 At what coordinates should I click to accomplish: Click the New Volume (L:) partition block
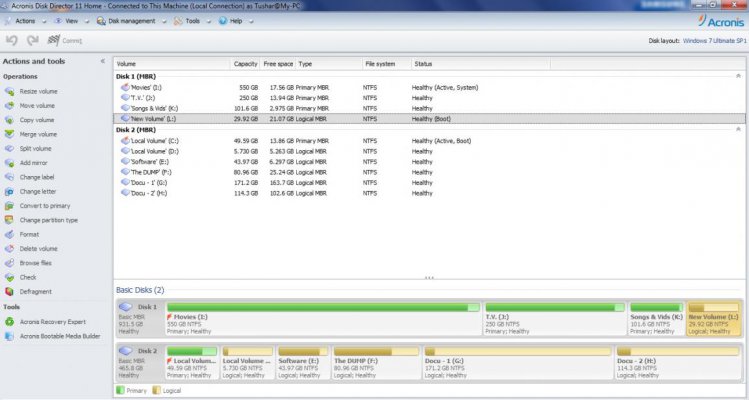tap(713, 318)
